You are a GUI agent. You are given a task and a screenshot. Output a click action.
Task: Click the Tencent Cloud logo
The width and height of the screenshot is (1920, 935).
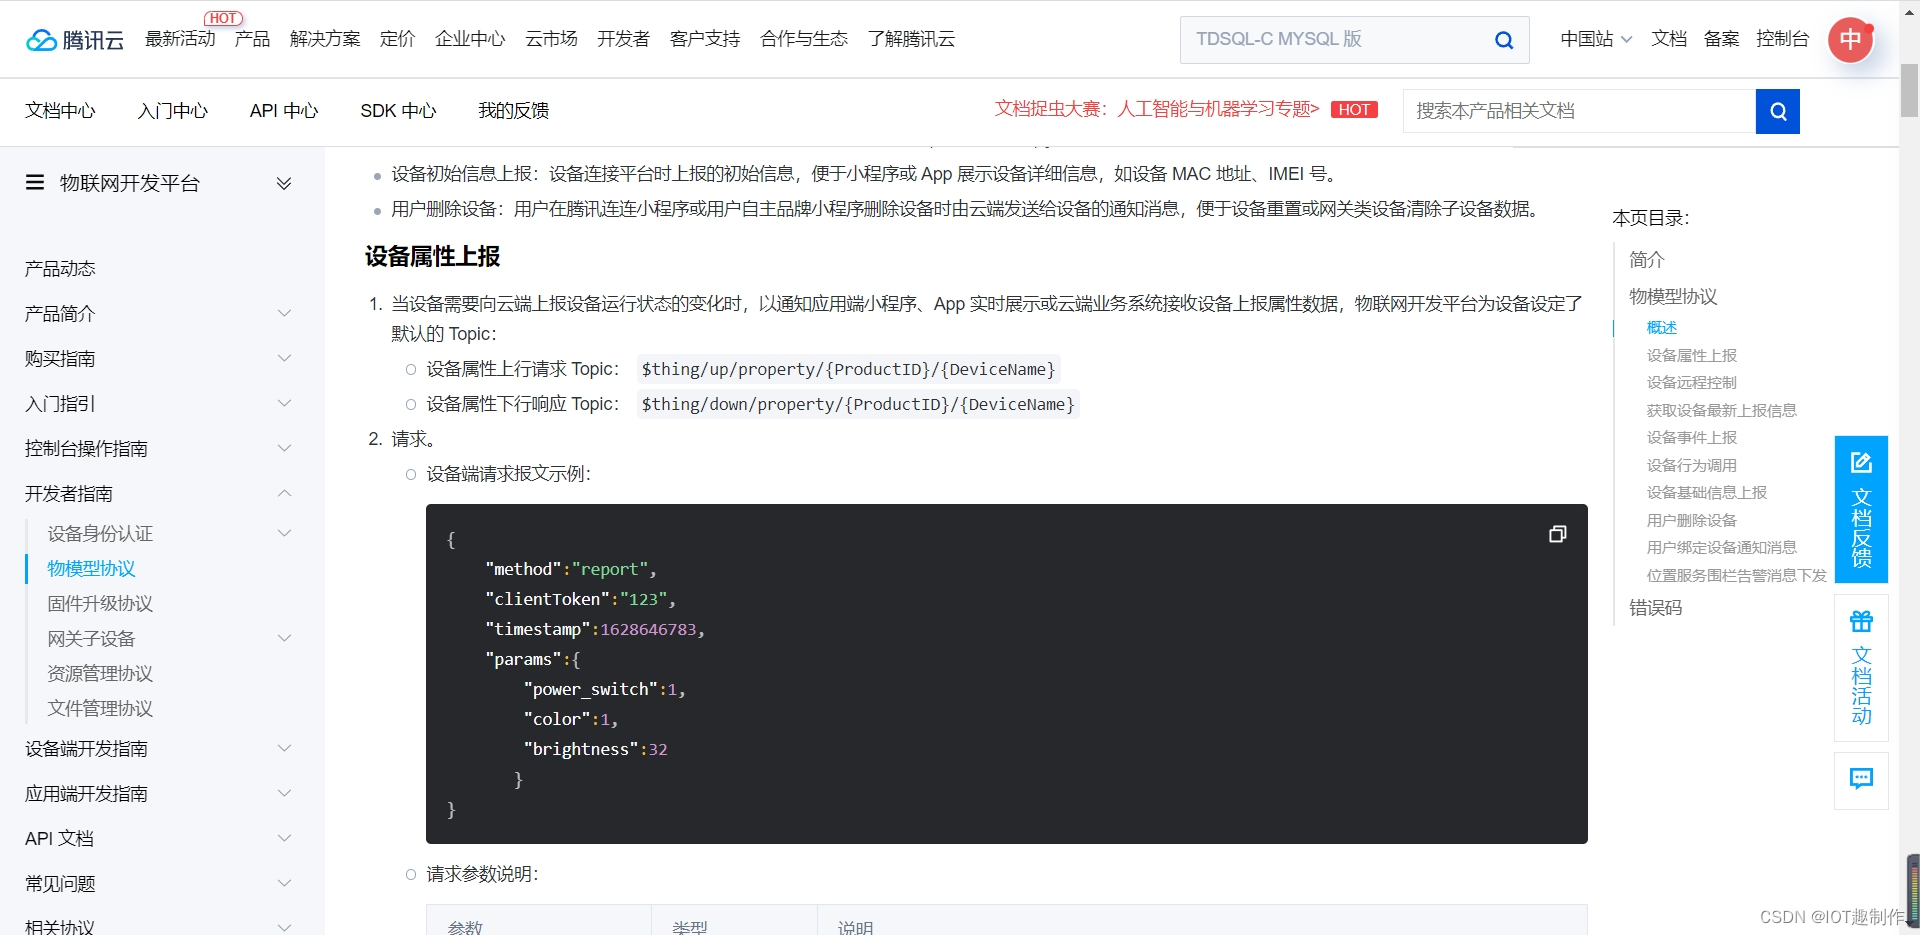(75, 39)
